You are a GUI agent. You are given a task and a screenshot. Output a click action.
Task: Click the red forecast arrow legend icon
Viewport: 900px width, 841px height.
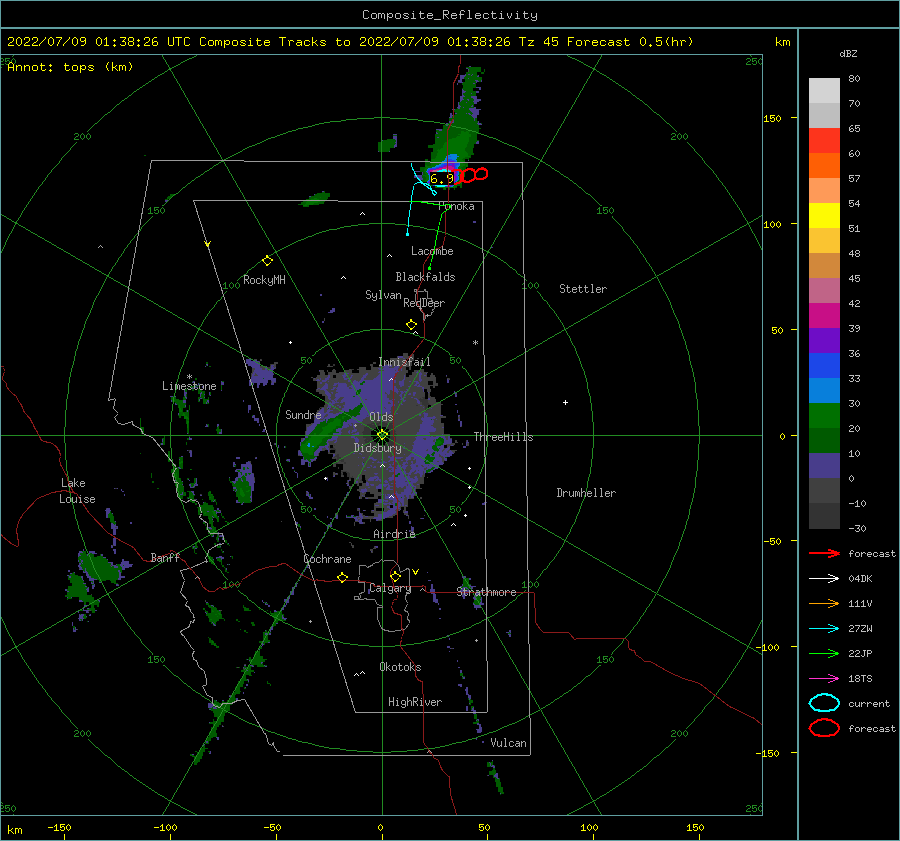click(x=824, y=553)
